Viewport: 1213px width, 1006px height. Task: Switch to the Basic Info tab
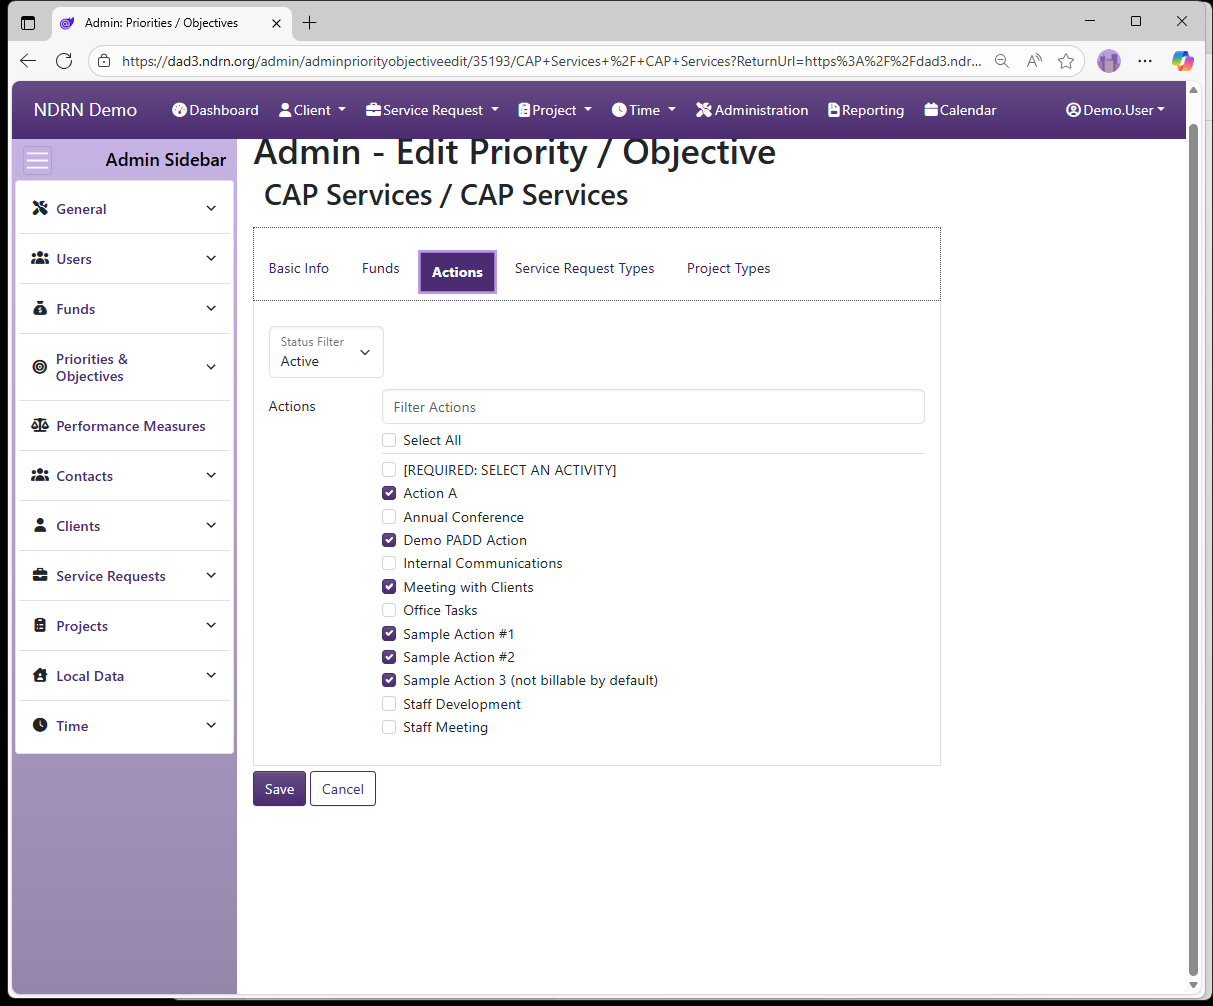click(299, 268)
